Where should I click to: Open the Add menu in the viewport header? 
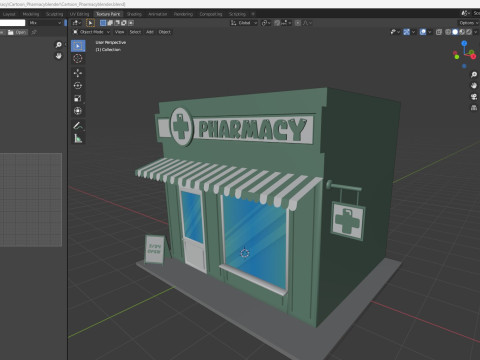click(150, 32)
